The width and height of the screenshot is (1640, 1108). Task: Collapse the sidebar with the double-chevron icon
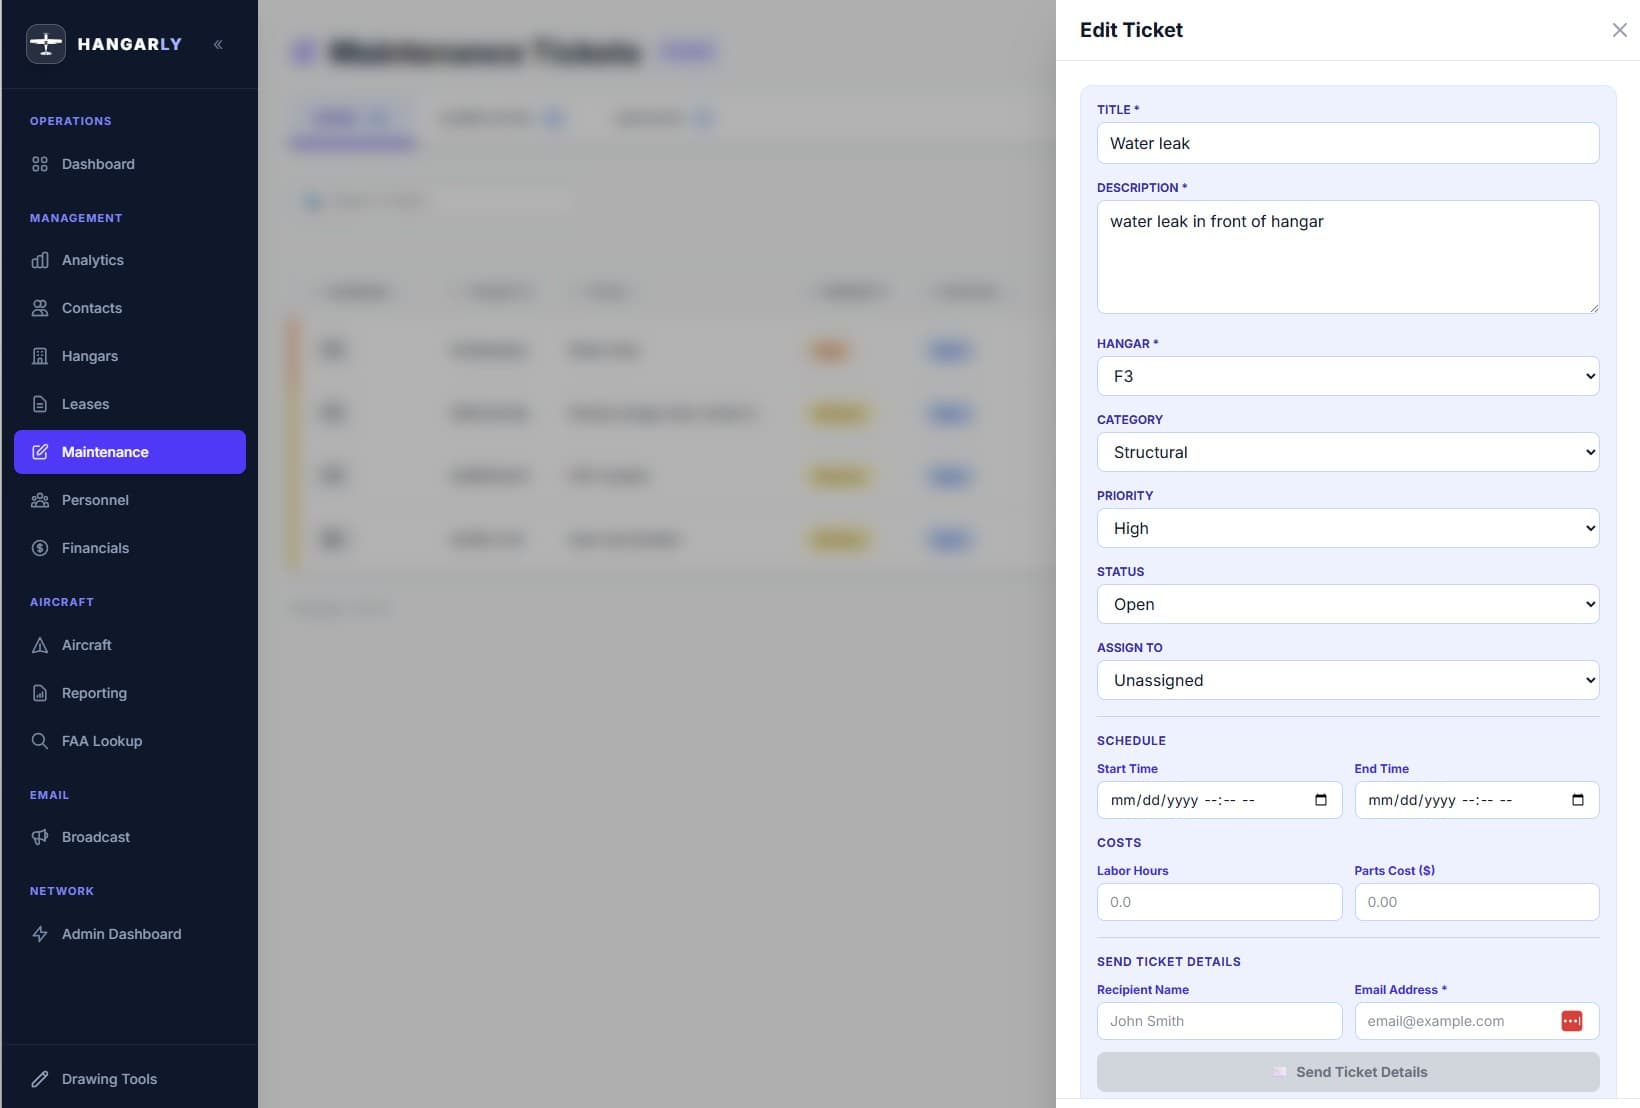tap(218, 44)
